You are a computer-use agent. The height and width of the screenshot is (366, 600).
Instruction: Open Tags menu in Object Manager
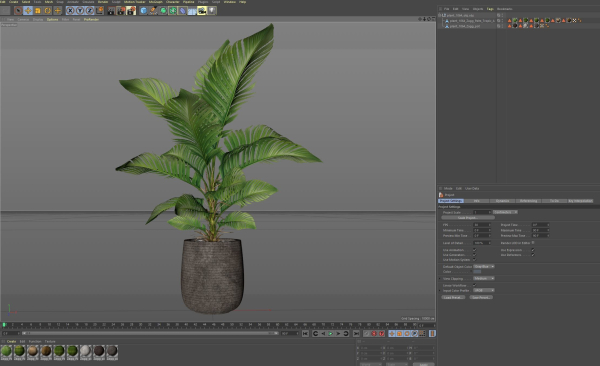[490, 9]
